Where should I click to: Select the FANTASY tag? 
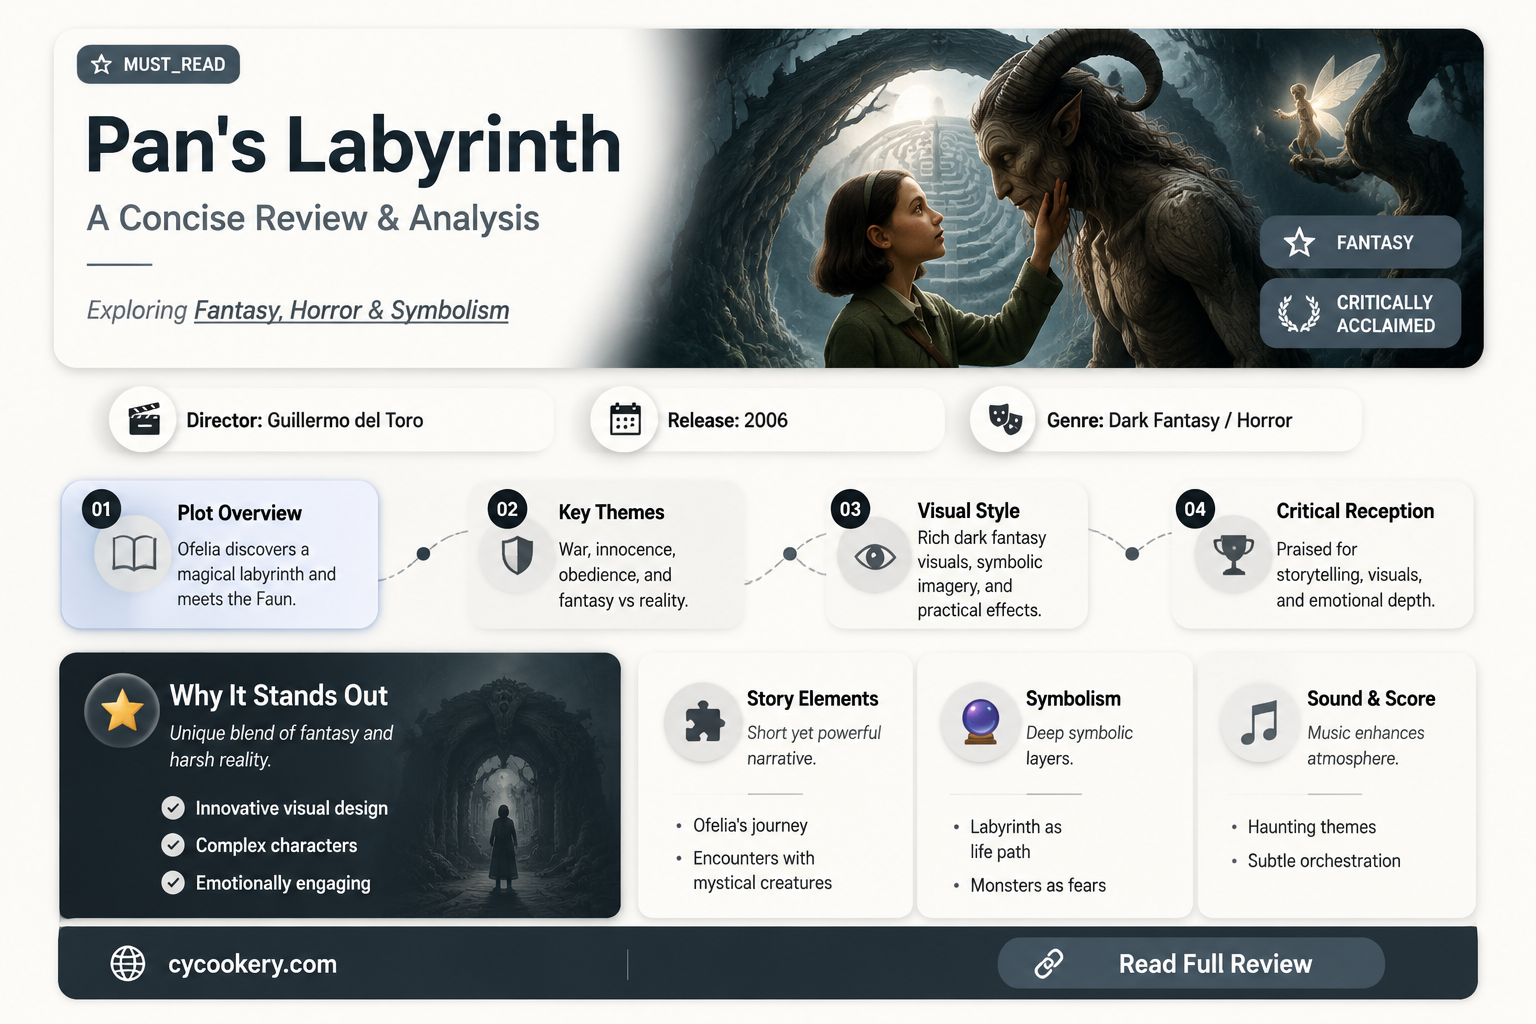click(1360, 242)
